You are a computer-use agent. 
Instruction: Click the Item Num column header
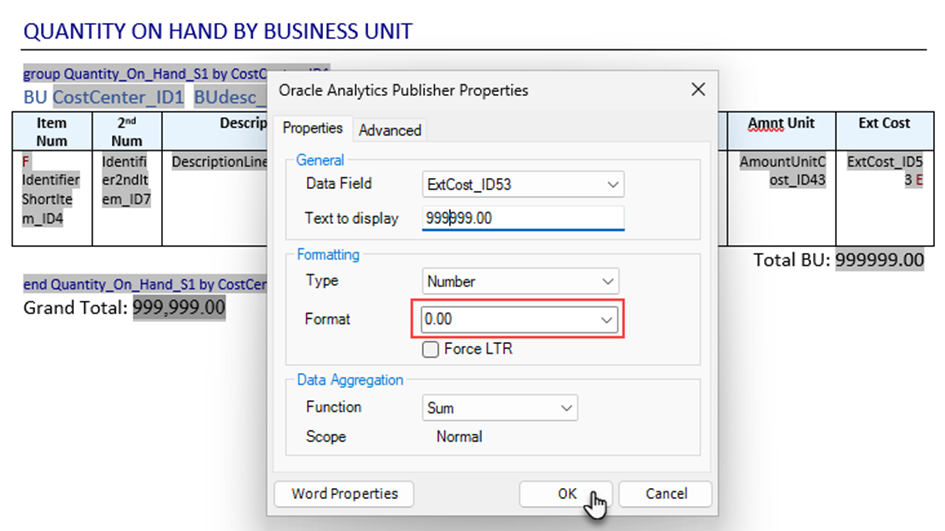[51, 131]
